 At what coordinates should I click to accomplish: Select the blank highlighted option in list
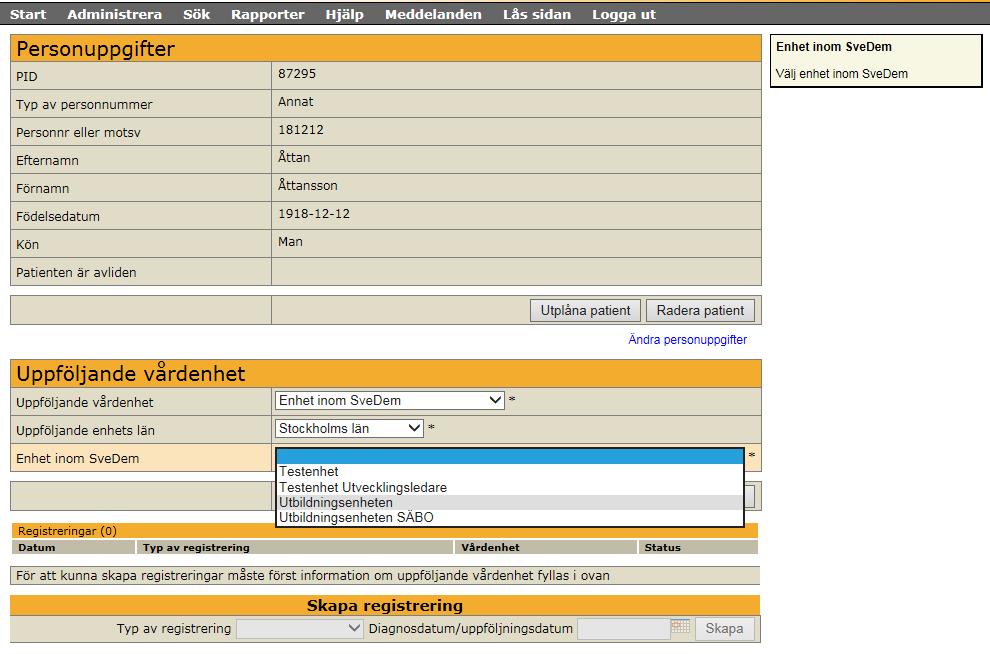point(510,456)
